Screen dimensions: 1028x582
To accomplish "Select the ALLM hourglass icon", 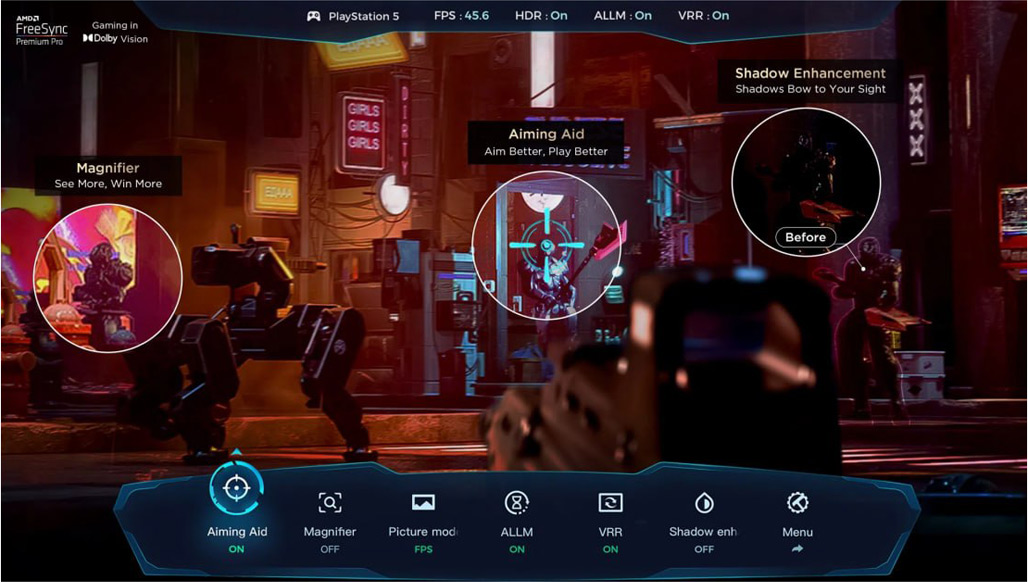I will pyautogui.click(x=517, y=503).
